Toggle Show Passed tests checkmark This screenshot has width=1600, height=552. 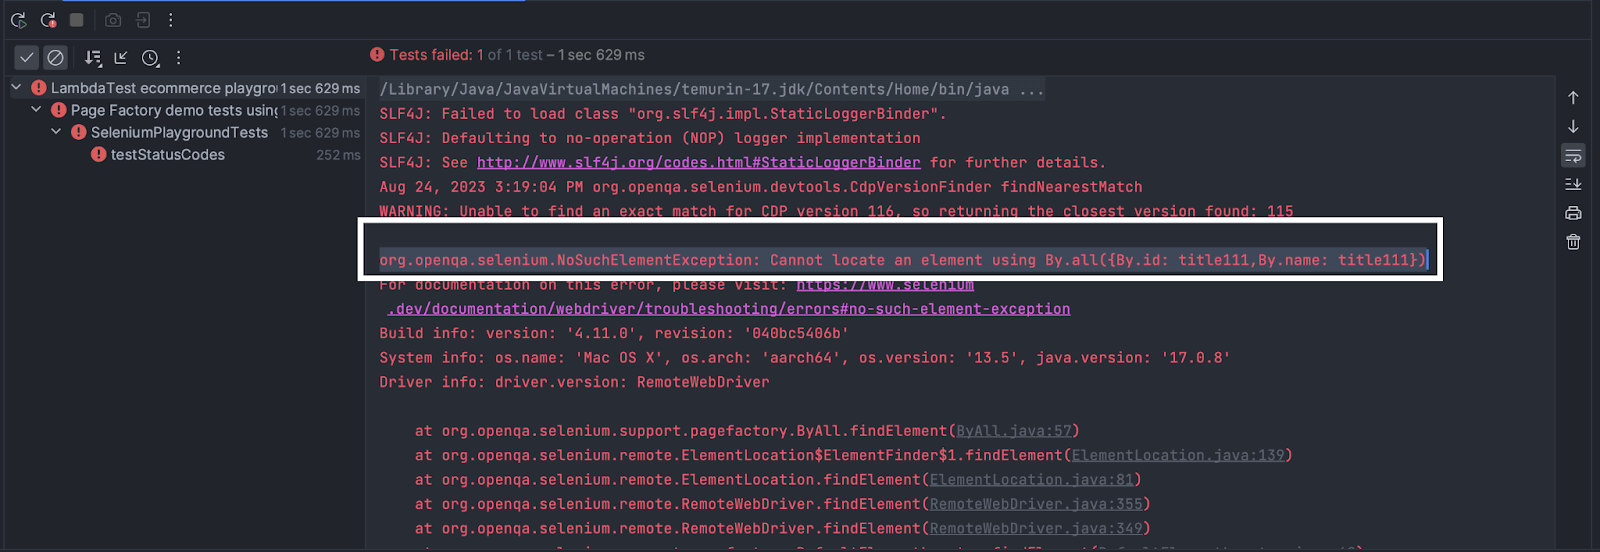click(27, 58)
